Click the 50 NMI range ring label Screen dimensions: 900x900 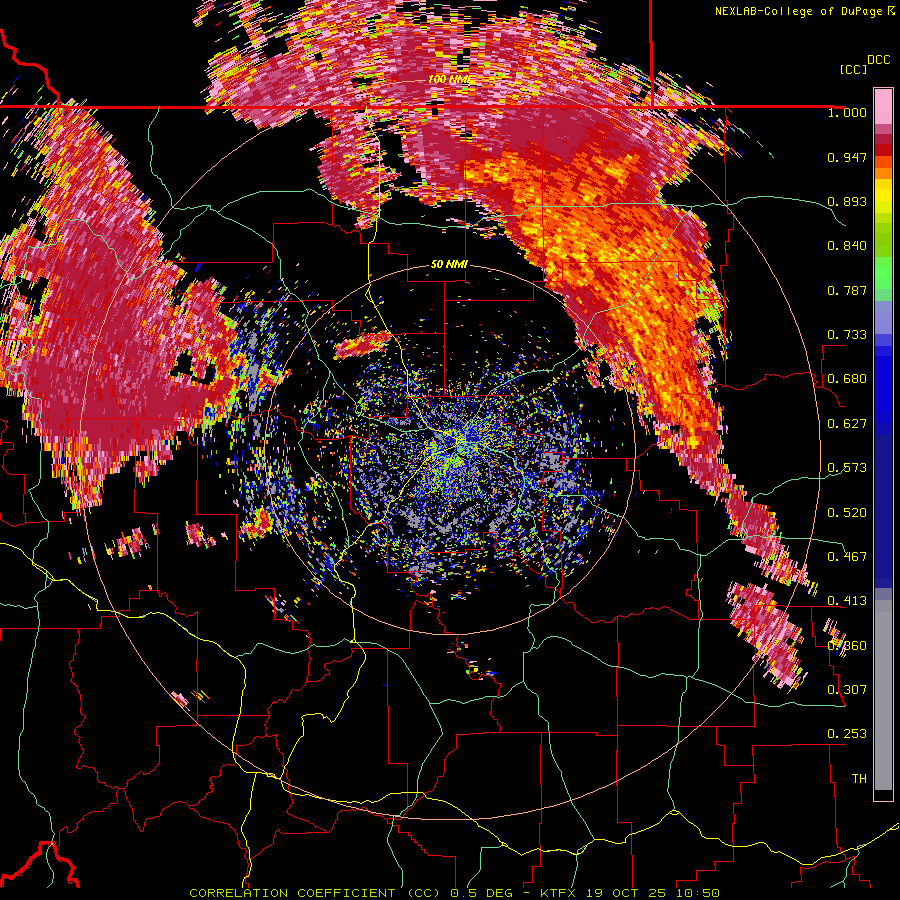click(x=449, y=265)
